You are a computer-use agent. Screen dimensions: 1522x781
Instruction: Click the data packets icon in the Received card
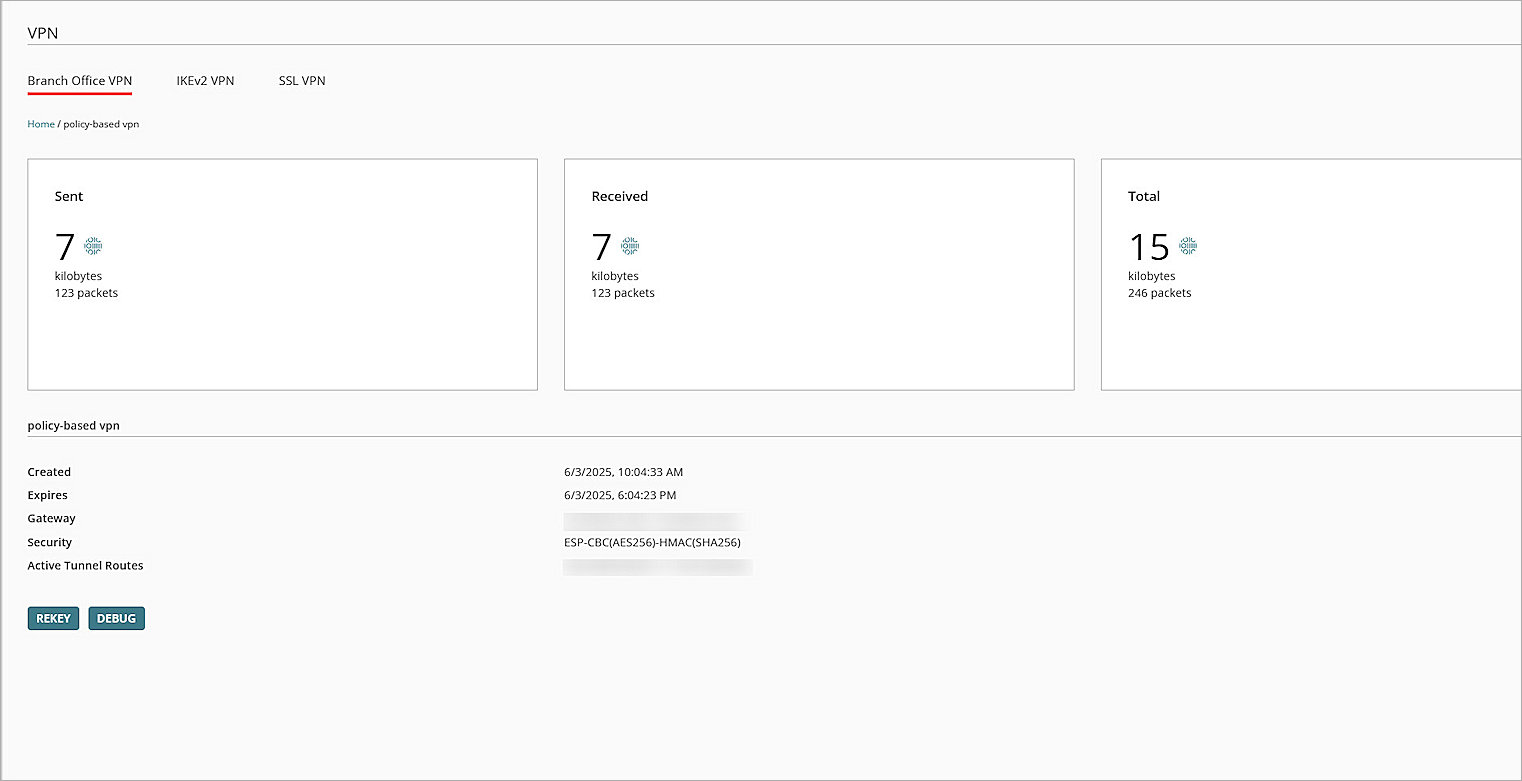pyautogui.click(x=629, y=245)
